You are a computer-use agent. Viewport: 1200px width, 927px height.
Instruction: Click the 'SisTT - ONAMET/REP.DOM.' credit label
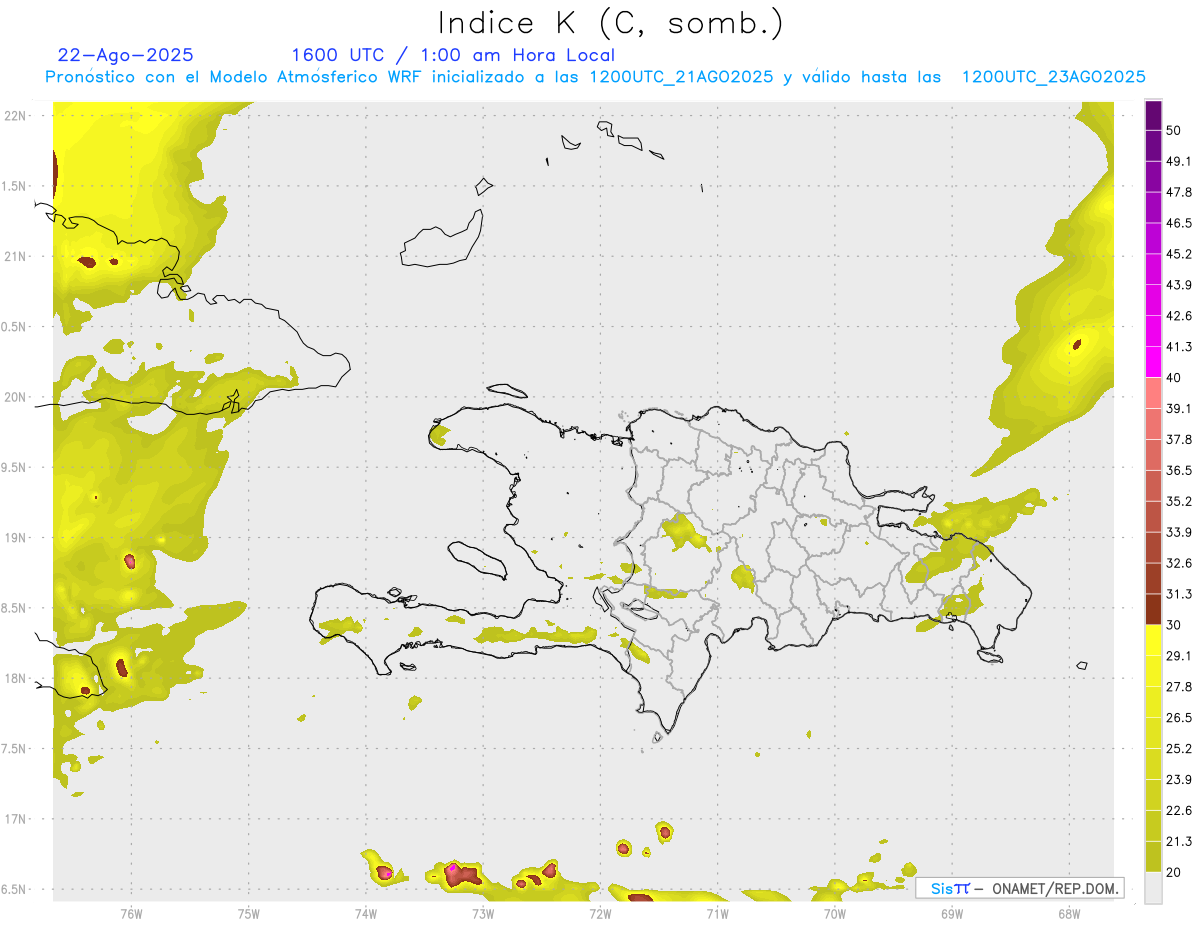pyautogui.click(x=1020, y=888)
